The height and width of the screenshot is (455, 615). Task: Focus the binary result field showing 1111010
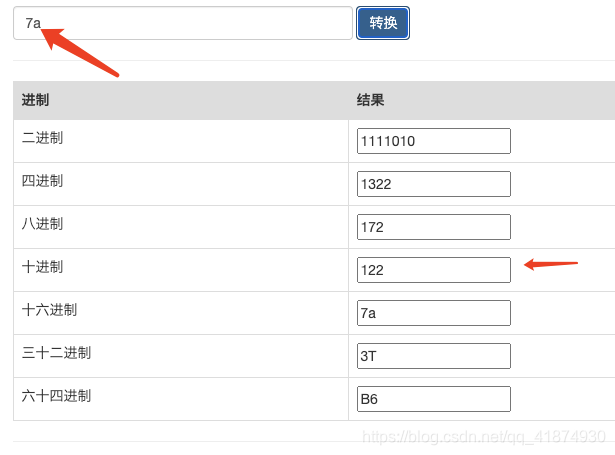433,141
